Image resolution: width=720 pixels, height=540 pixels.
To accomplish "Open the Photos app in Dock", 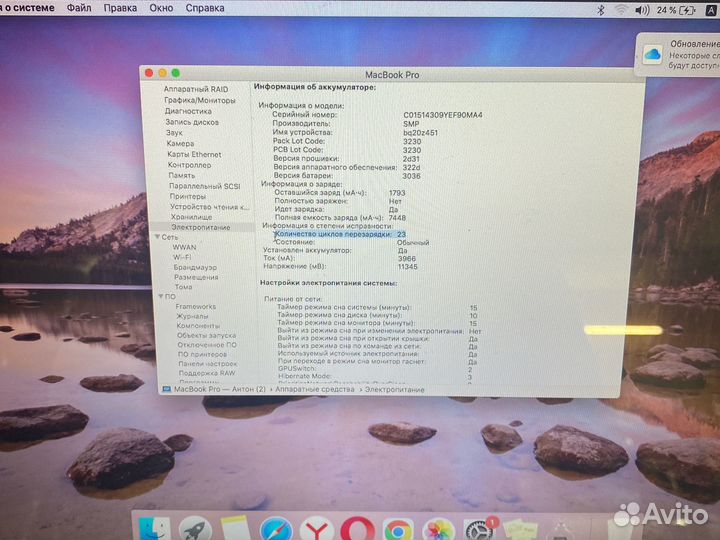I will (x=439, y=530).
